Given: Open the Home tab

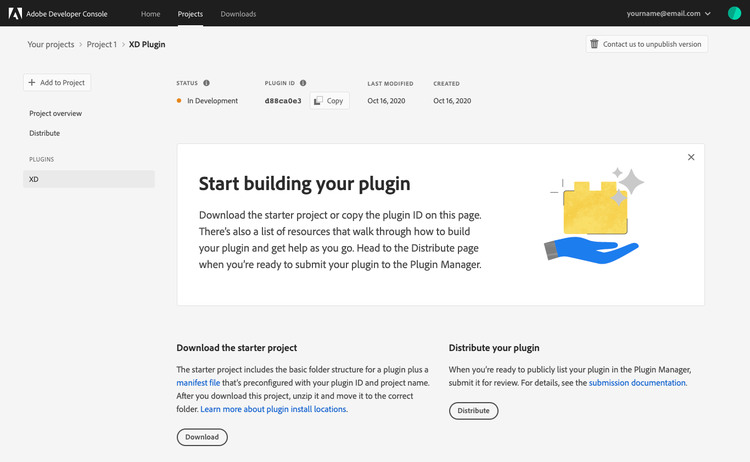Looking at the screenshot, I should pos(150,14).
